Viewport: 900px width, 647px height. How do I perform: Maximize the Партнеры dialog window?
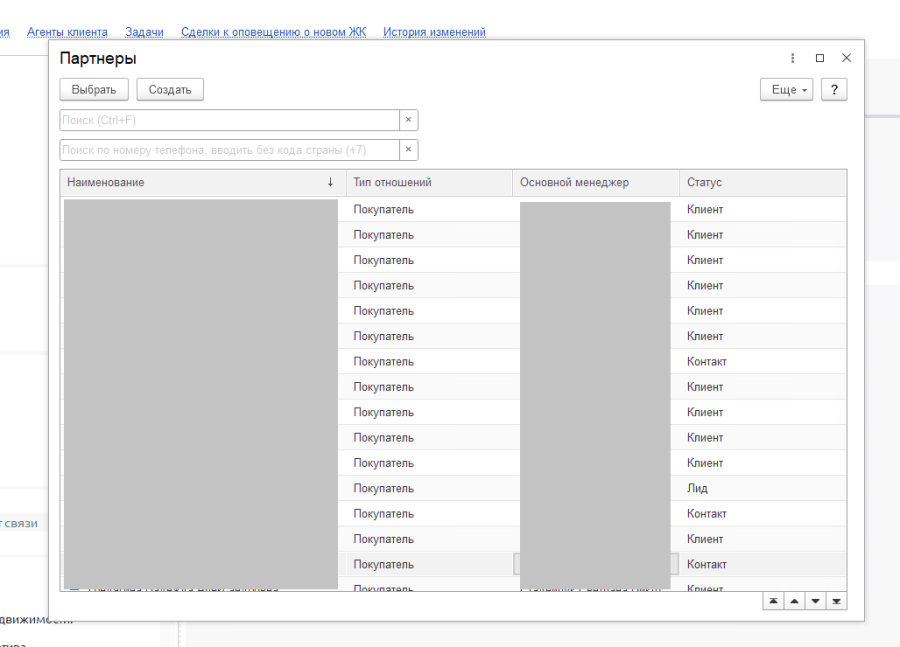click(x=820, y=58)
